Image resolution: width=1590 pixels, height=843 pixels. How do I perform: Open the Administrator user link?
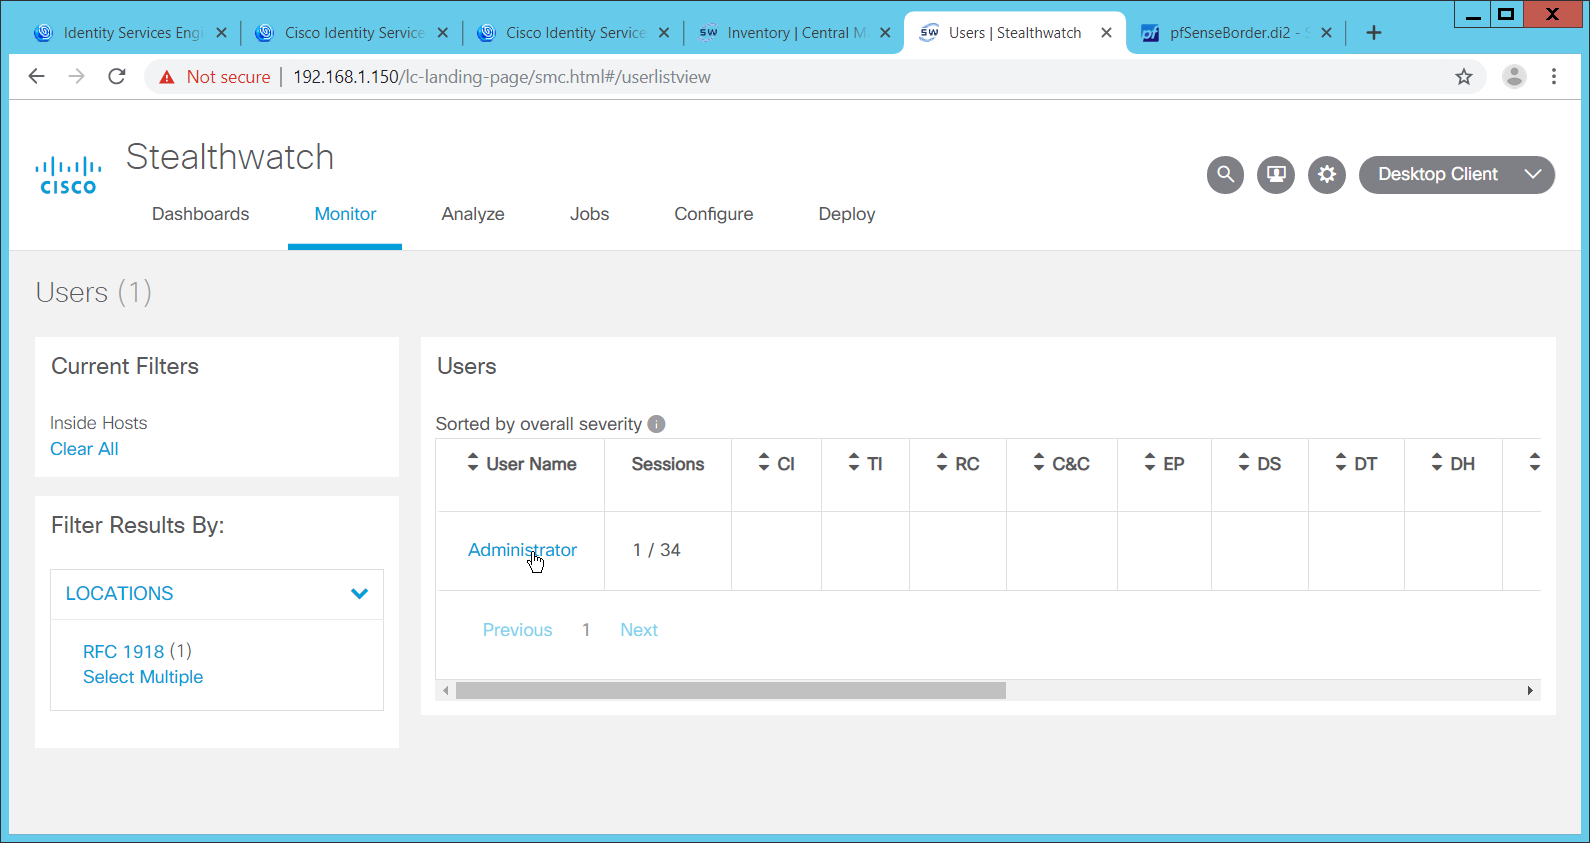(522, 550)
